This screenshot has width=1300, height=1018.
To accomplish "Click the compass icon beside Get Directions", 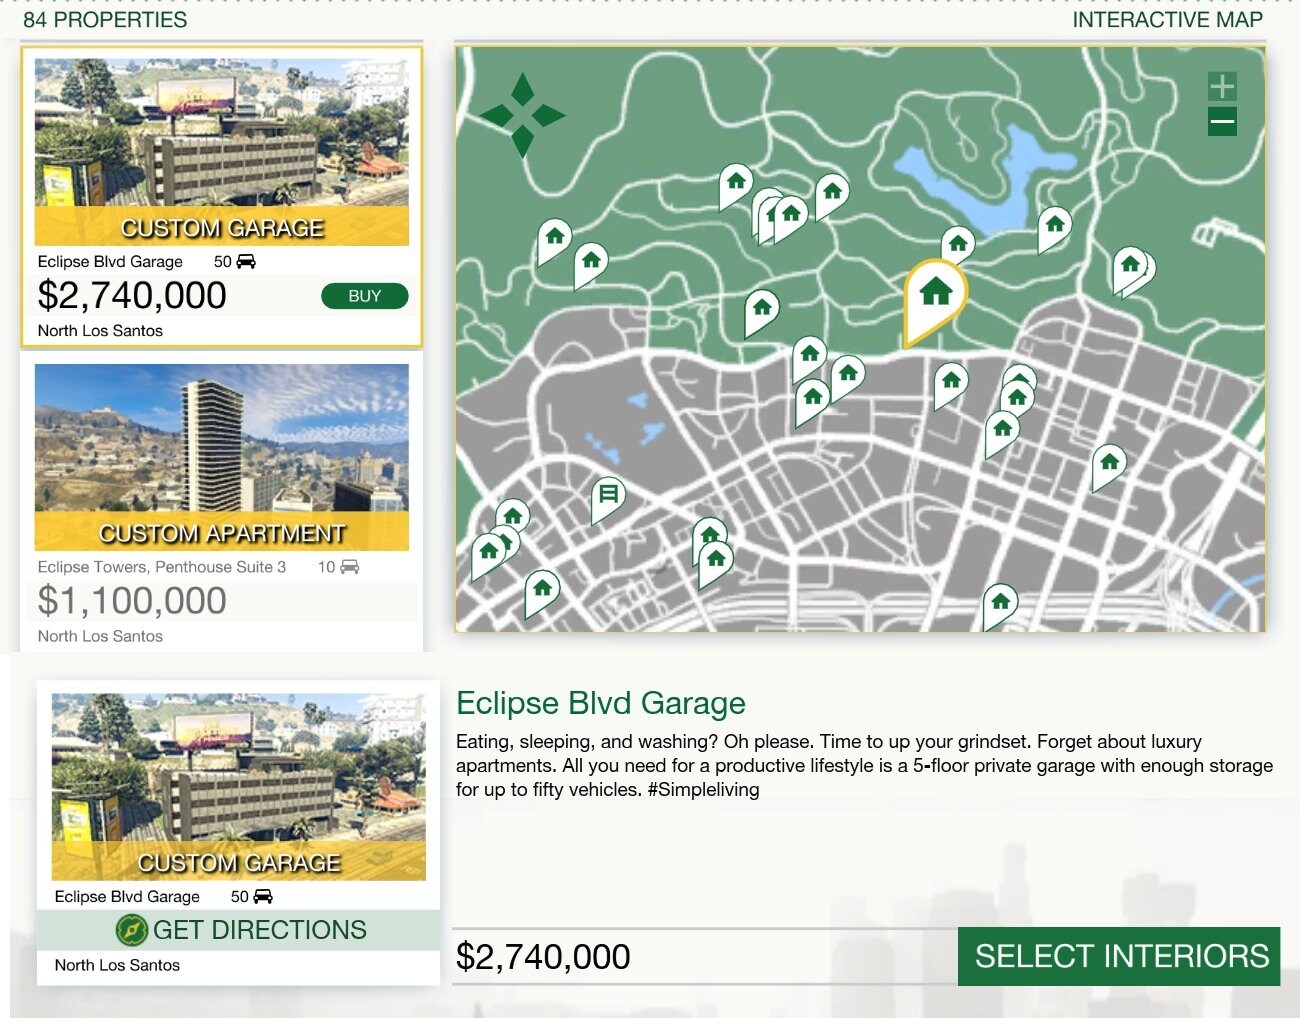I will [131, 930].
